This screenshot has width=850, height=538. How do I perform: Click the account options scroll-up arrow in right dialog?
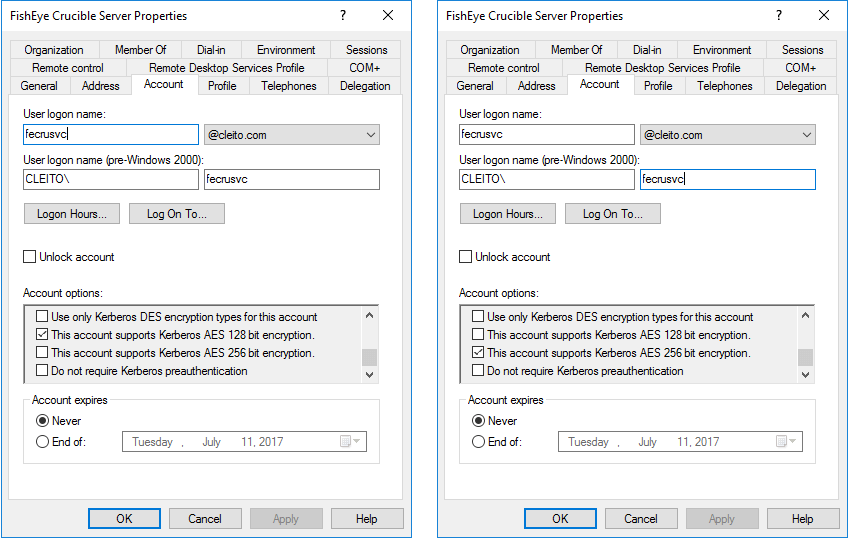tap(806, 315)
